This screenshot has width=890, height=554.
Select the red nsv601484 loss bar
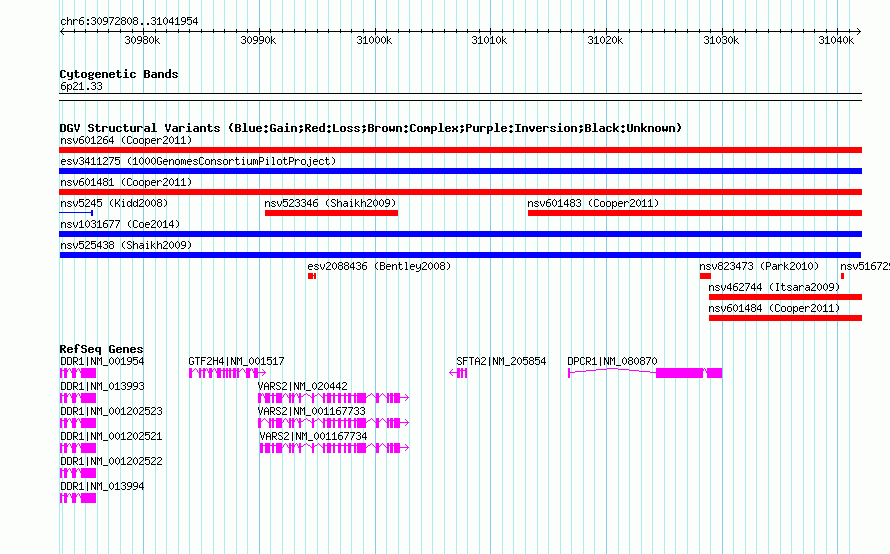(x=785, y=318)
